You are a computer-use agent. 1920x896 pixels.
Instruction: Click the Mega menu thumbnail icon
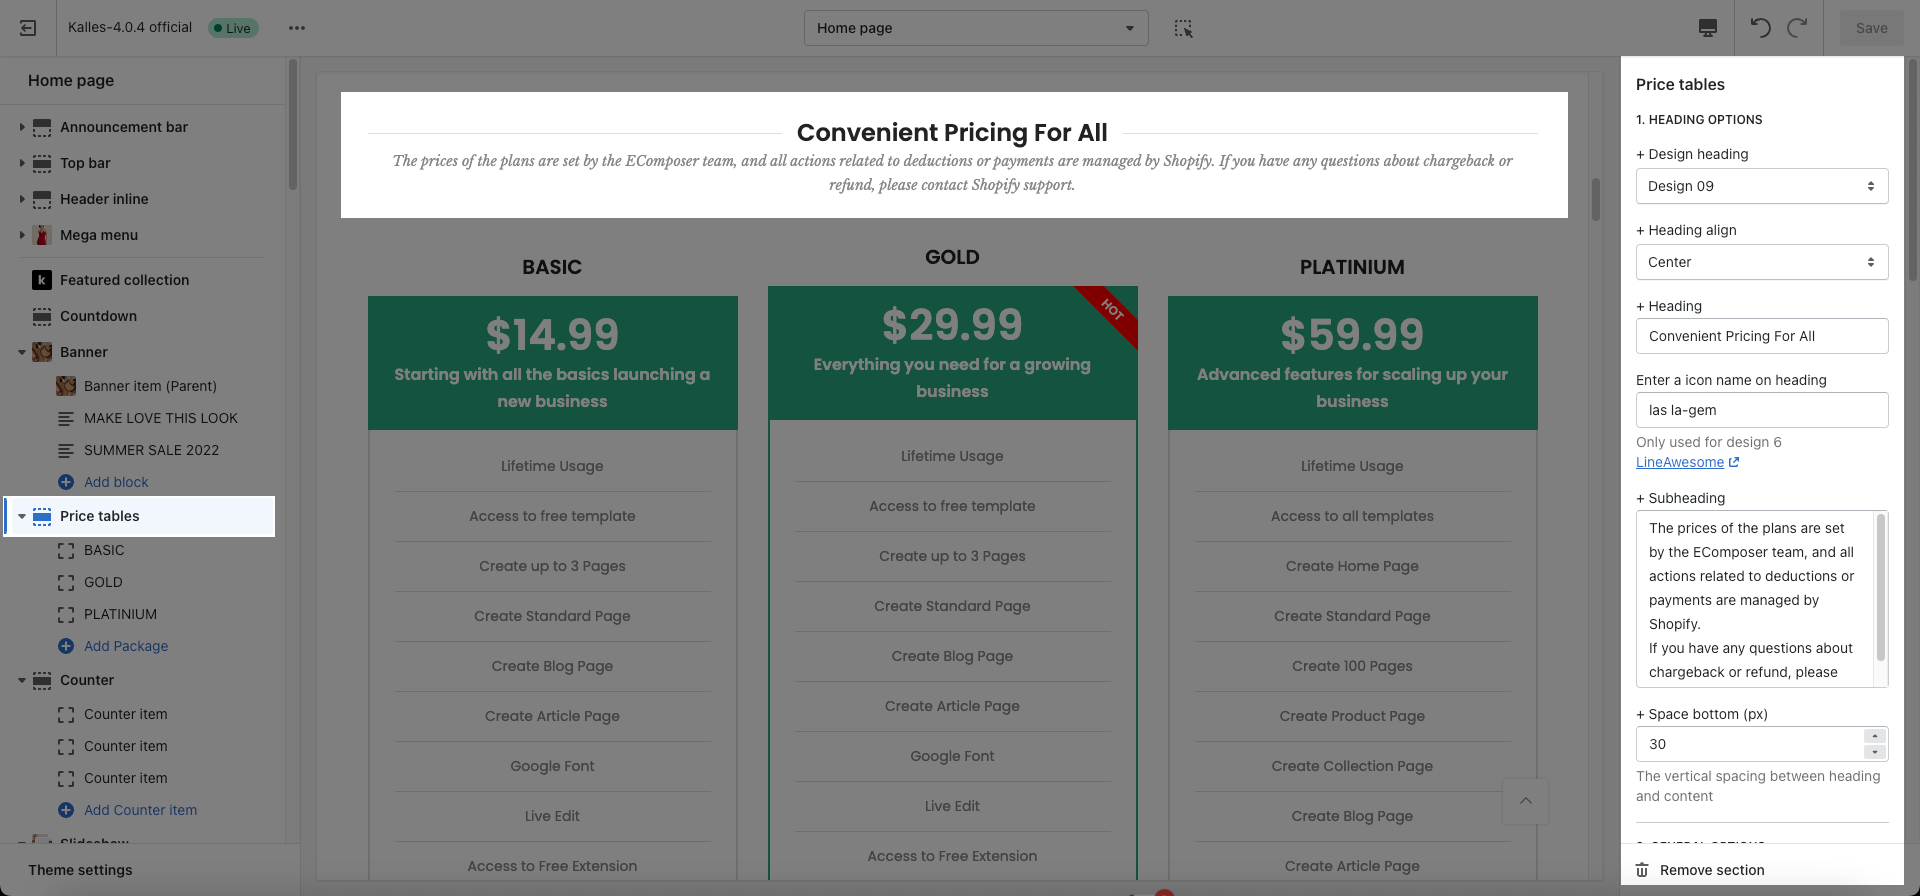[42, 235]
